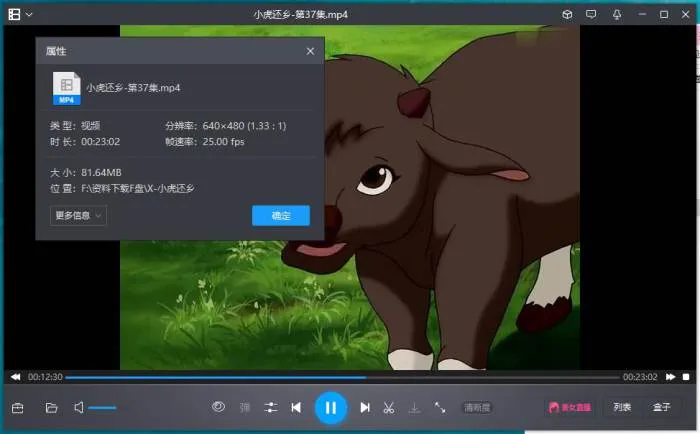Screen dimensions: 700x434
Task: Click total duration 00:23:02 beside the progress bar
Action: [x=640, y=377]
